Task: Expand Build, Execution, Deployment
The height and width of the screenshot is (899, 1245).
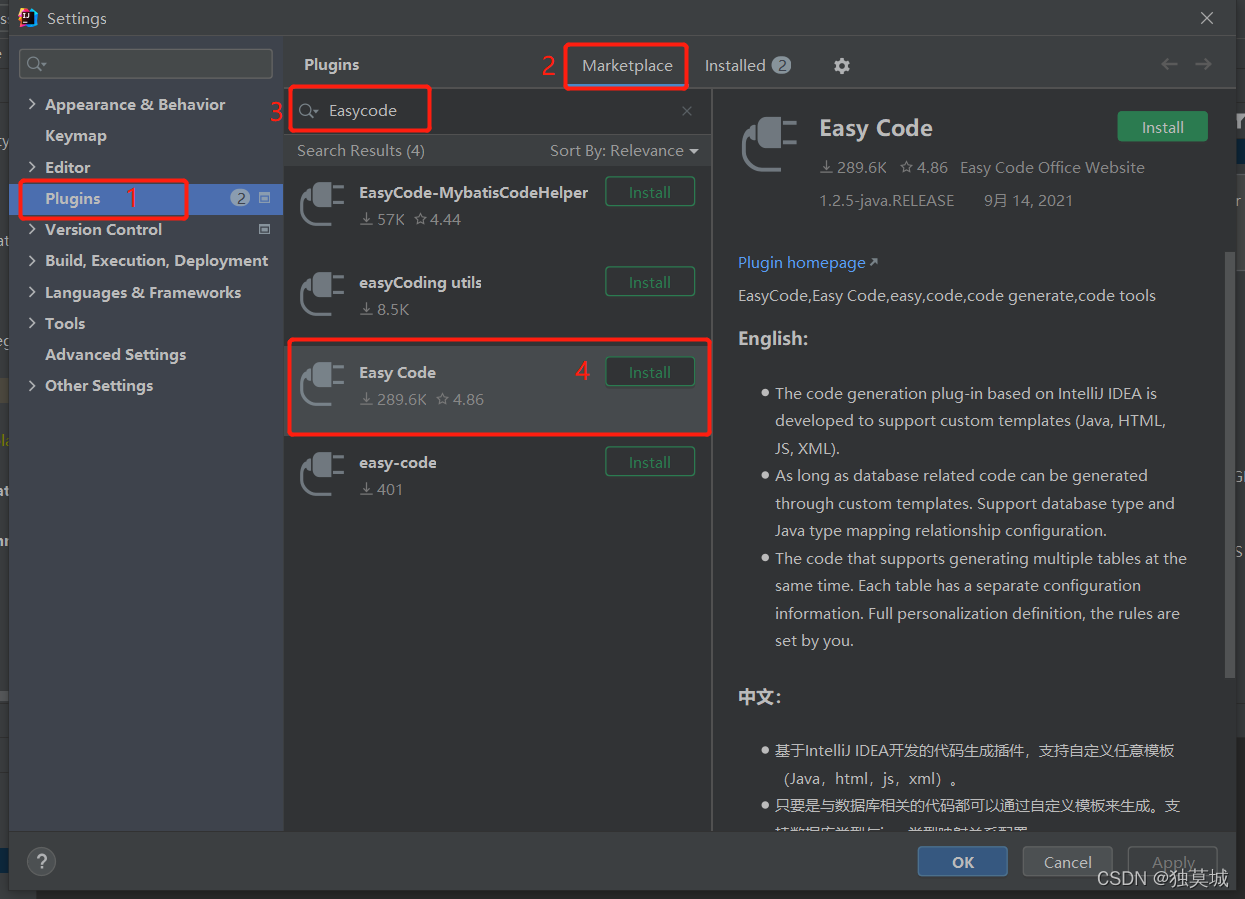Action: [x=32, y=260]
